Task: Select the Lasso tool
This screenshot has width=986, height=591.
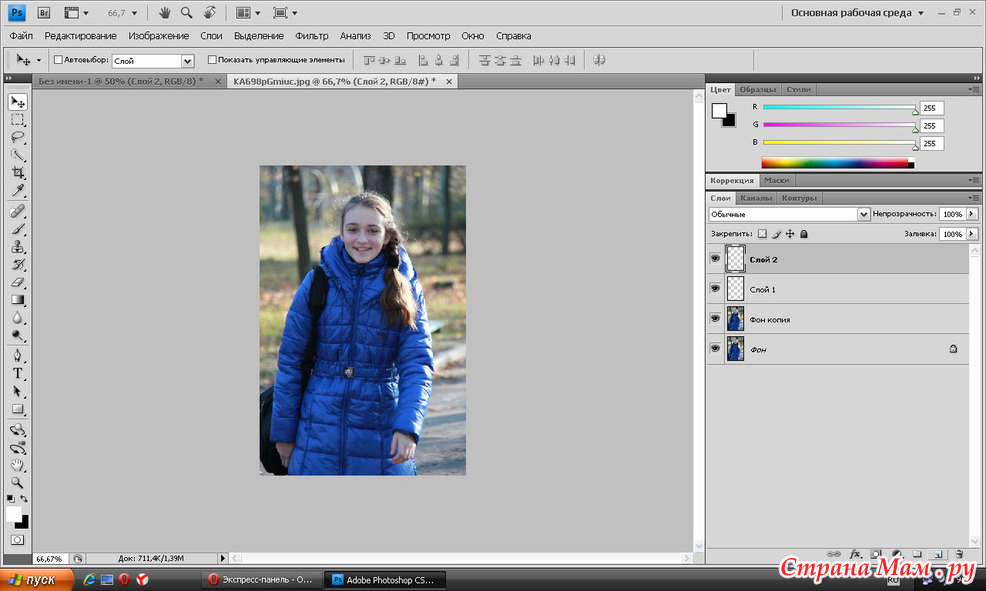Action: coord(18,137)
